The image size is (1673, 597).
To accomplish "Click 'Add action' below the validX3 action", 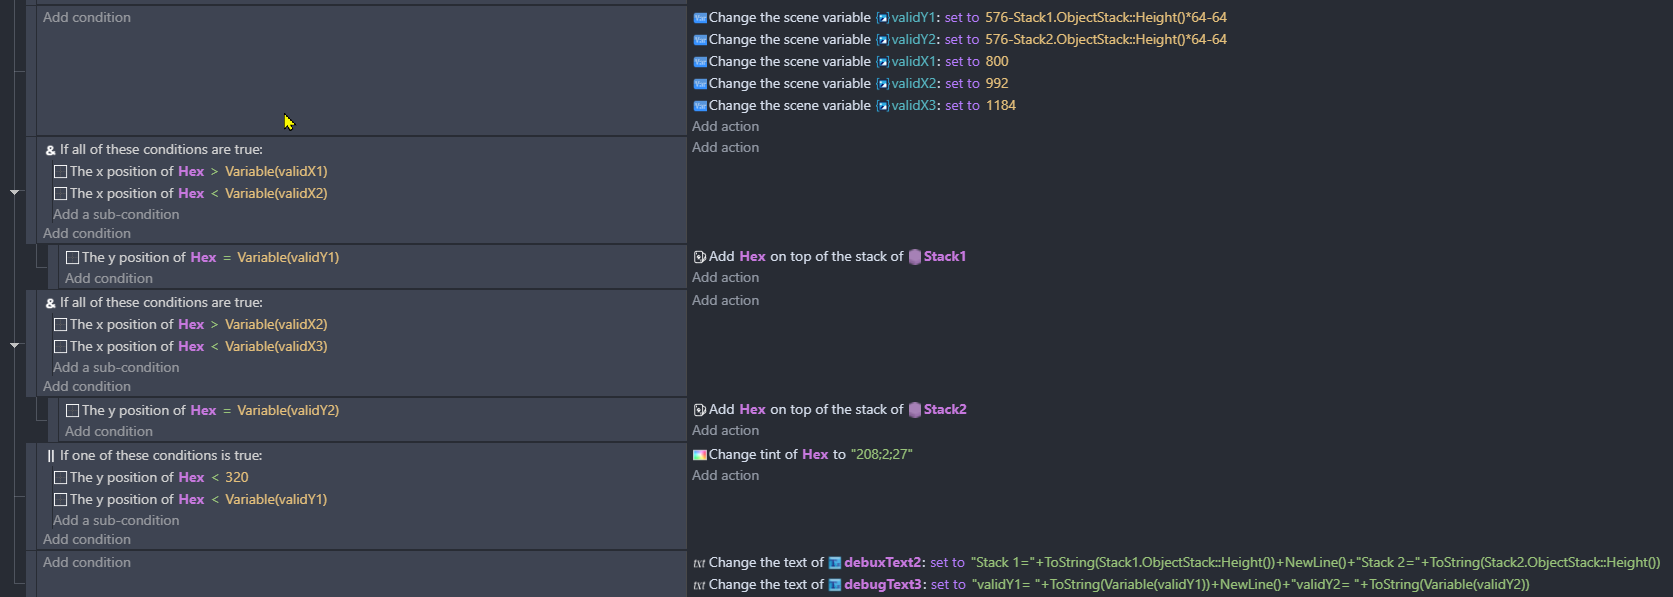I will click(x=725, y=127).
